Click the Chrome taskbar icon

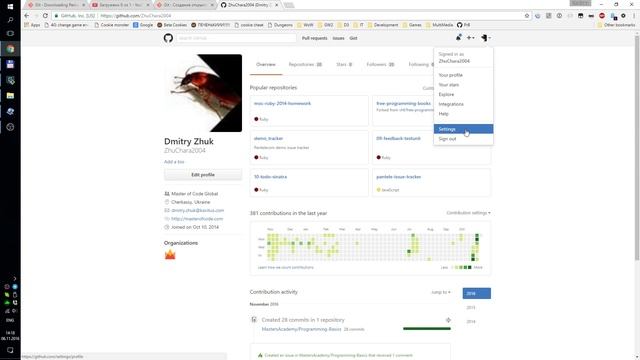click(10, 49)
